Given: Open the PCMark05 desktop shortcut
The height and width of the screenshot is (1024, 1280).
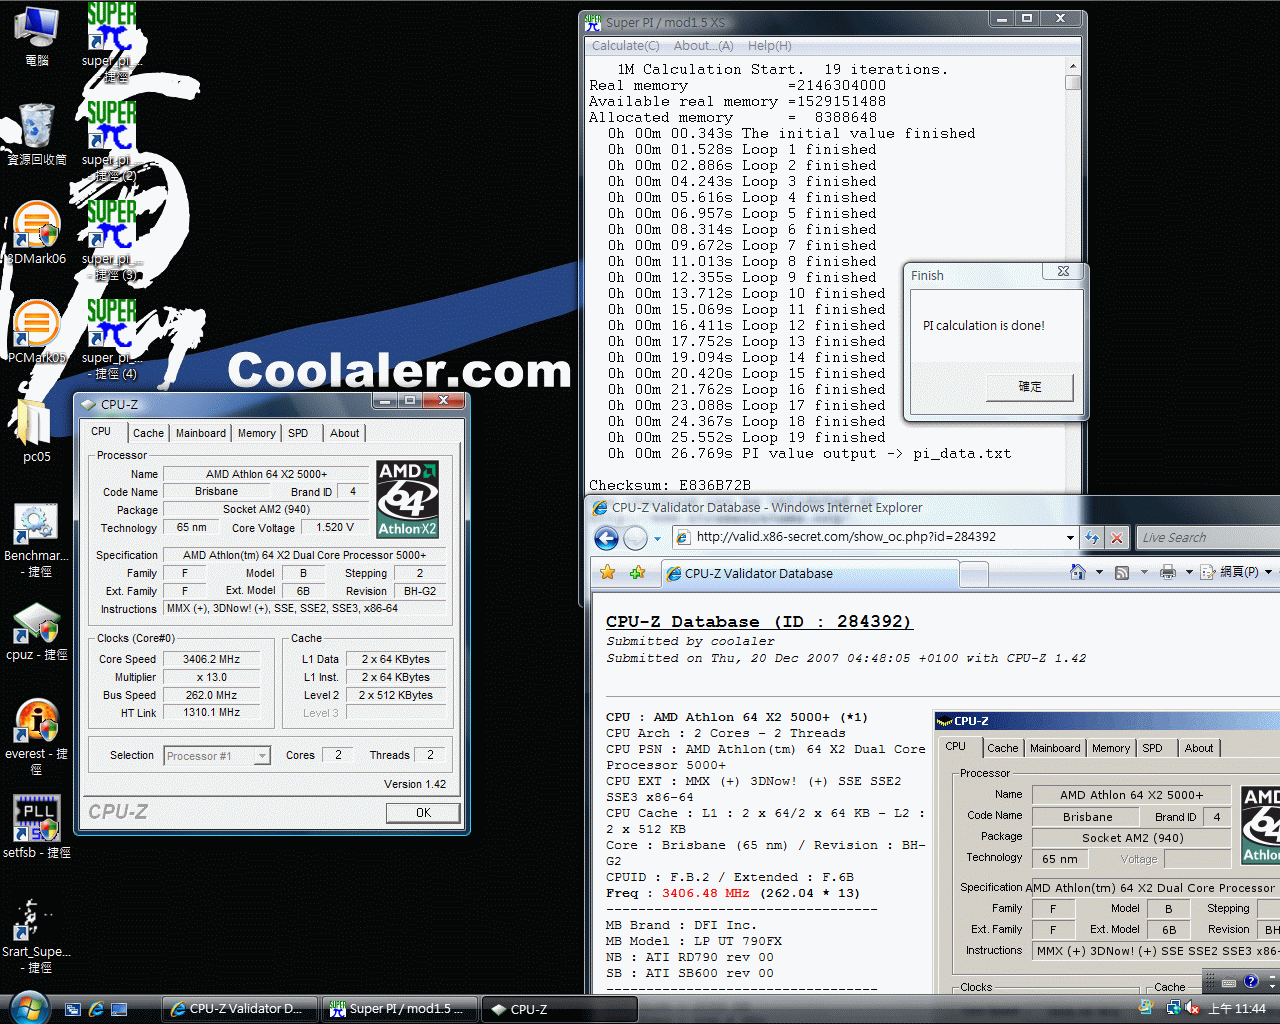Looking at the screenshot, I should click(37, 331).
